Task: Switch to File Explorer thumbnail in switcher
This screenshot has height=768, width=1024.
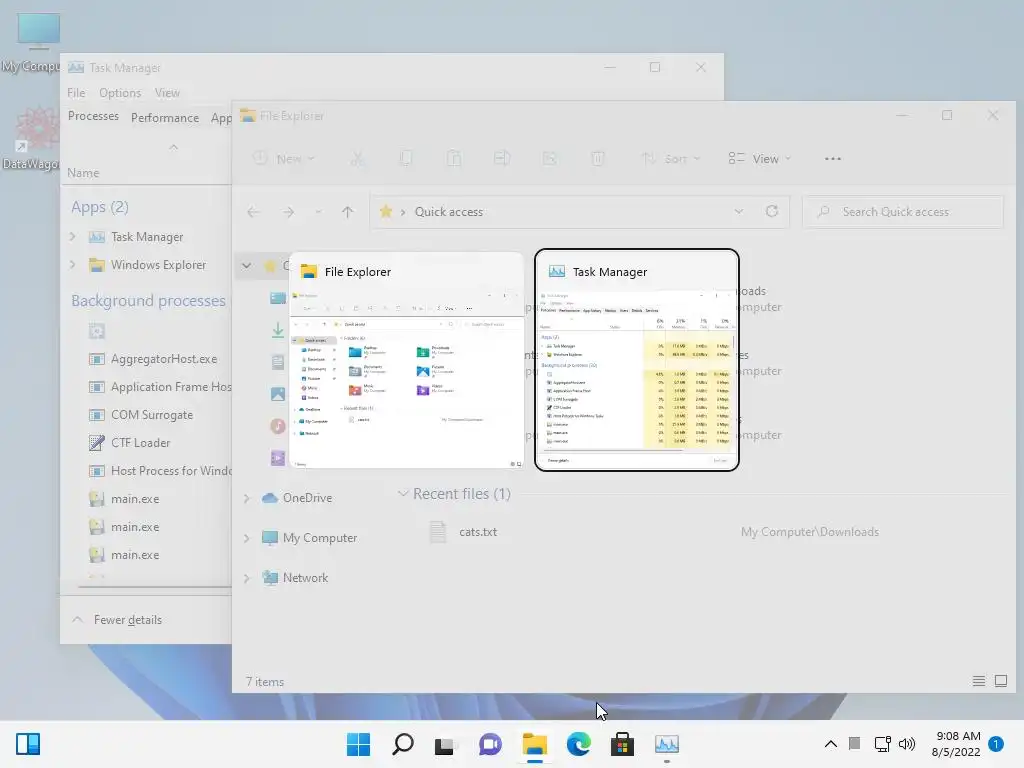Action: pos(406,360)
